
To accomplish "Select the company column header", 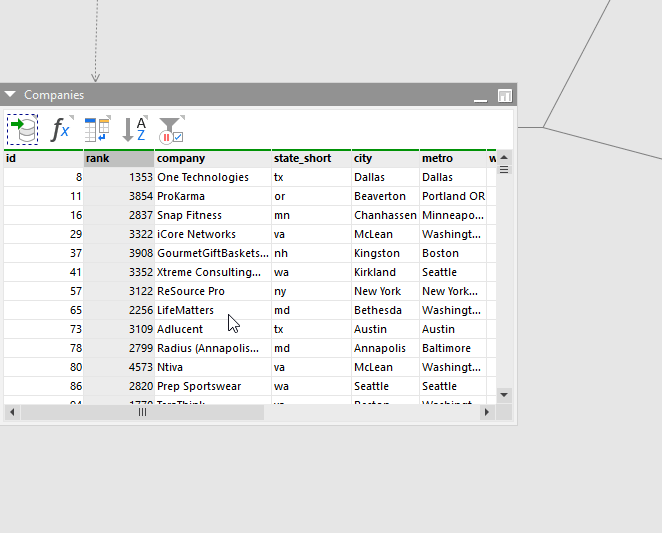I will click(x=213, y=158).
